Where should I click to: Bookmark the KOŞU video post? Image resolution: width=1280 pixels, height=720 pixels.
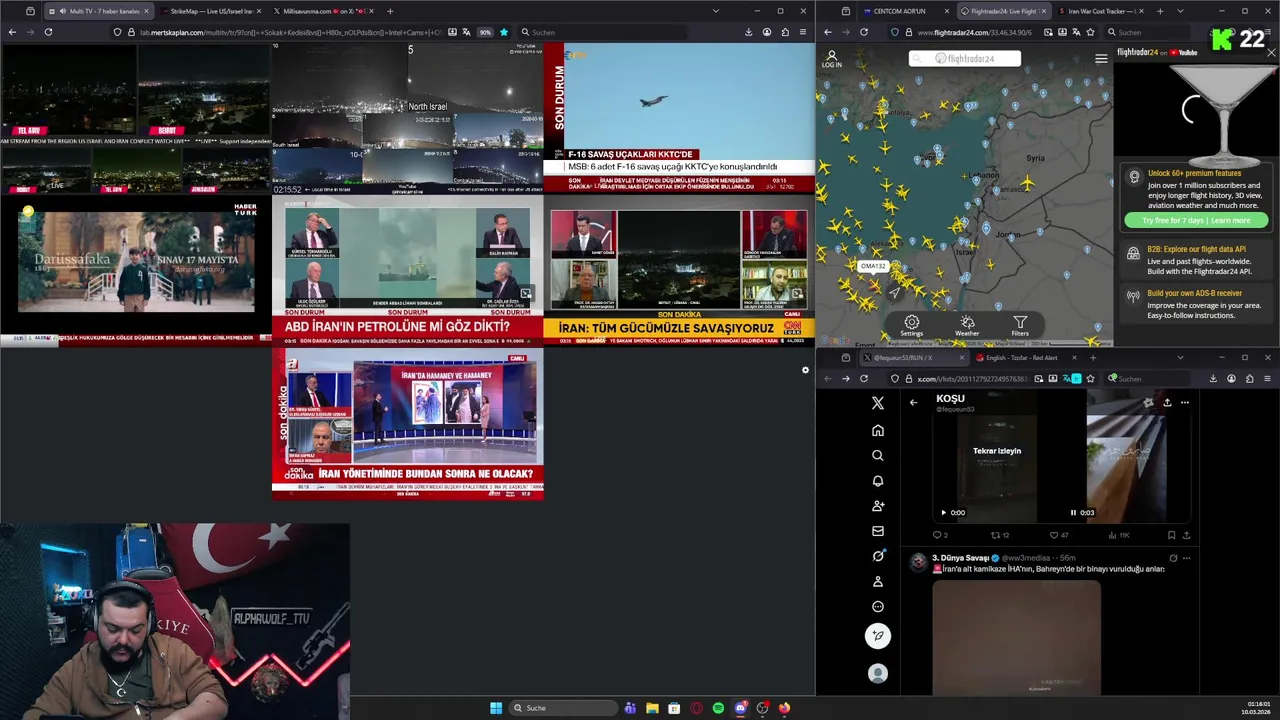pos(1172,535)
